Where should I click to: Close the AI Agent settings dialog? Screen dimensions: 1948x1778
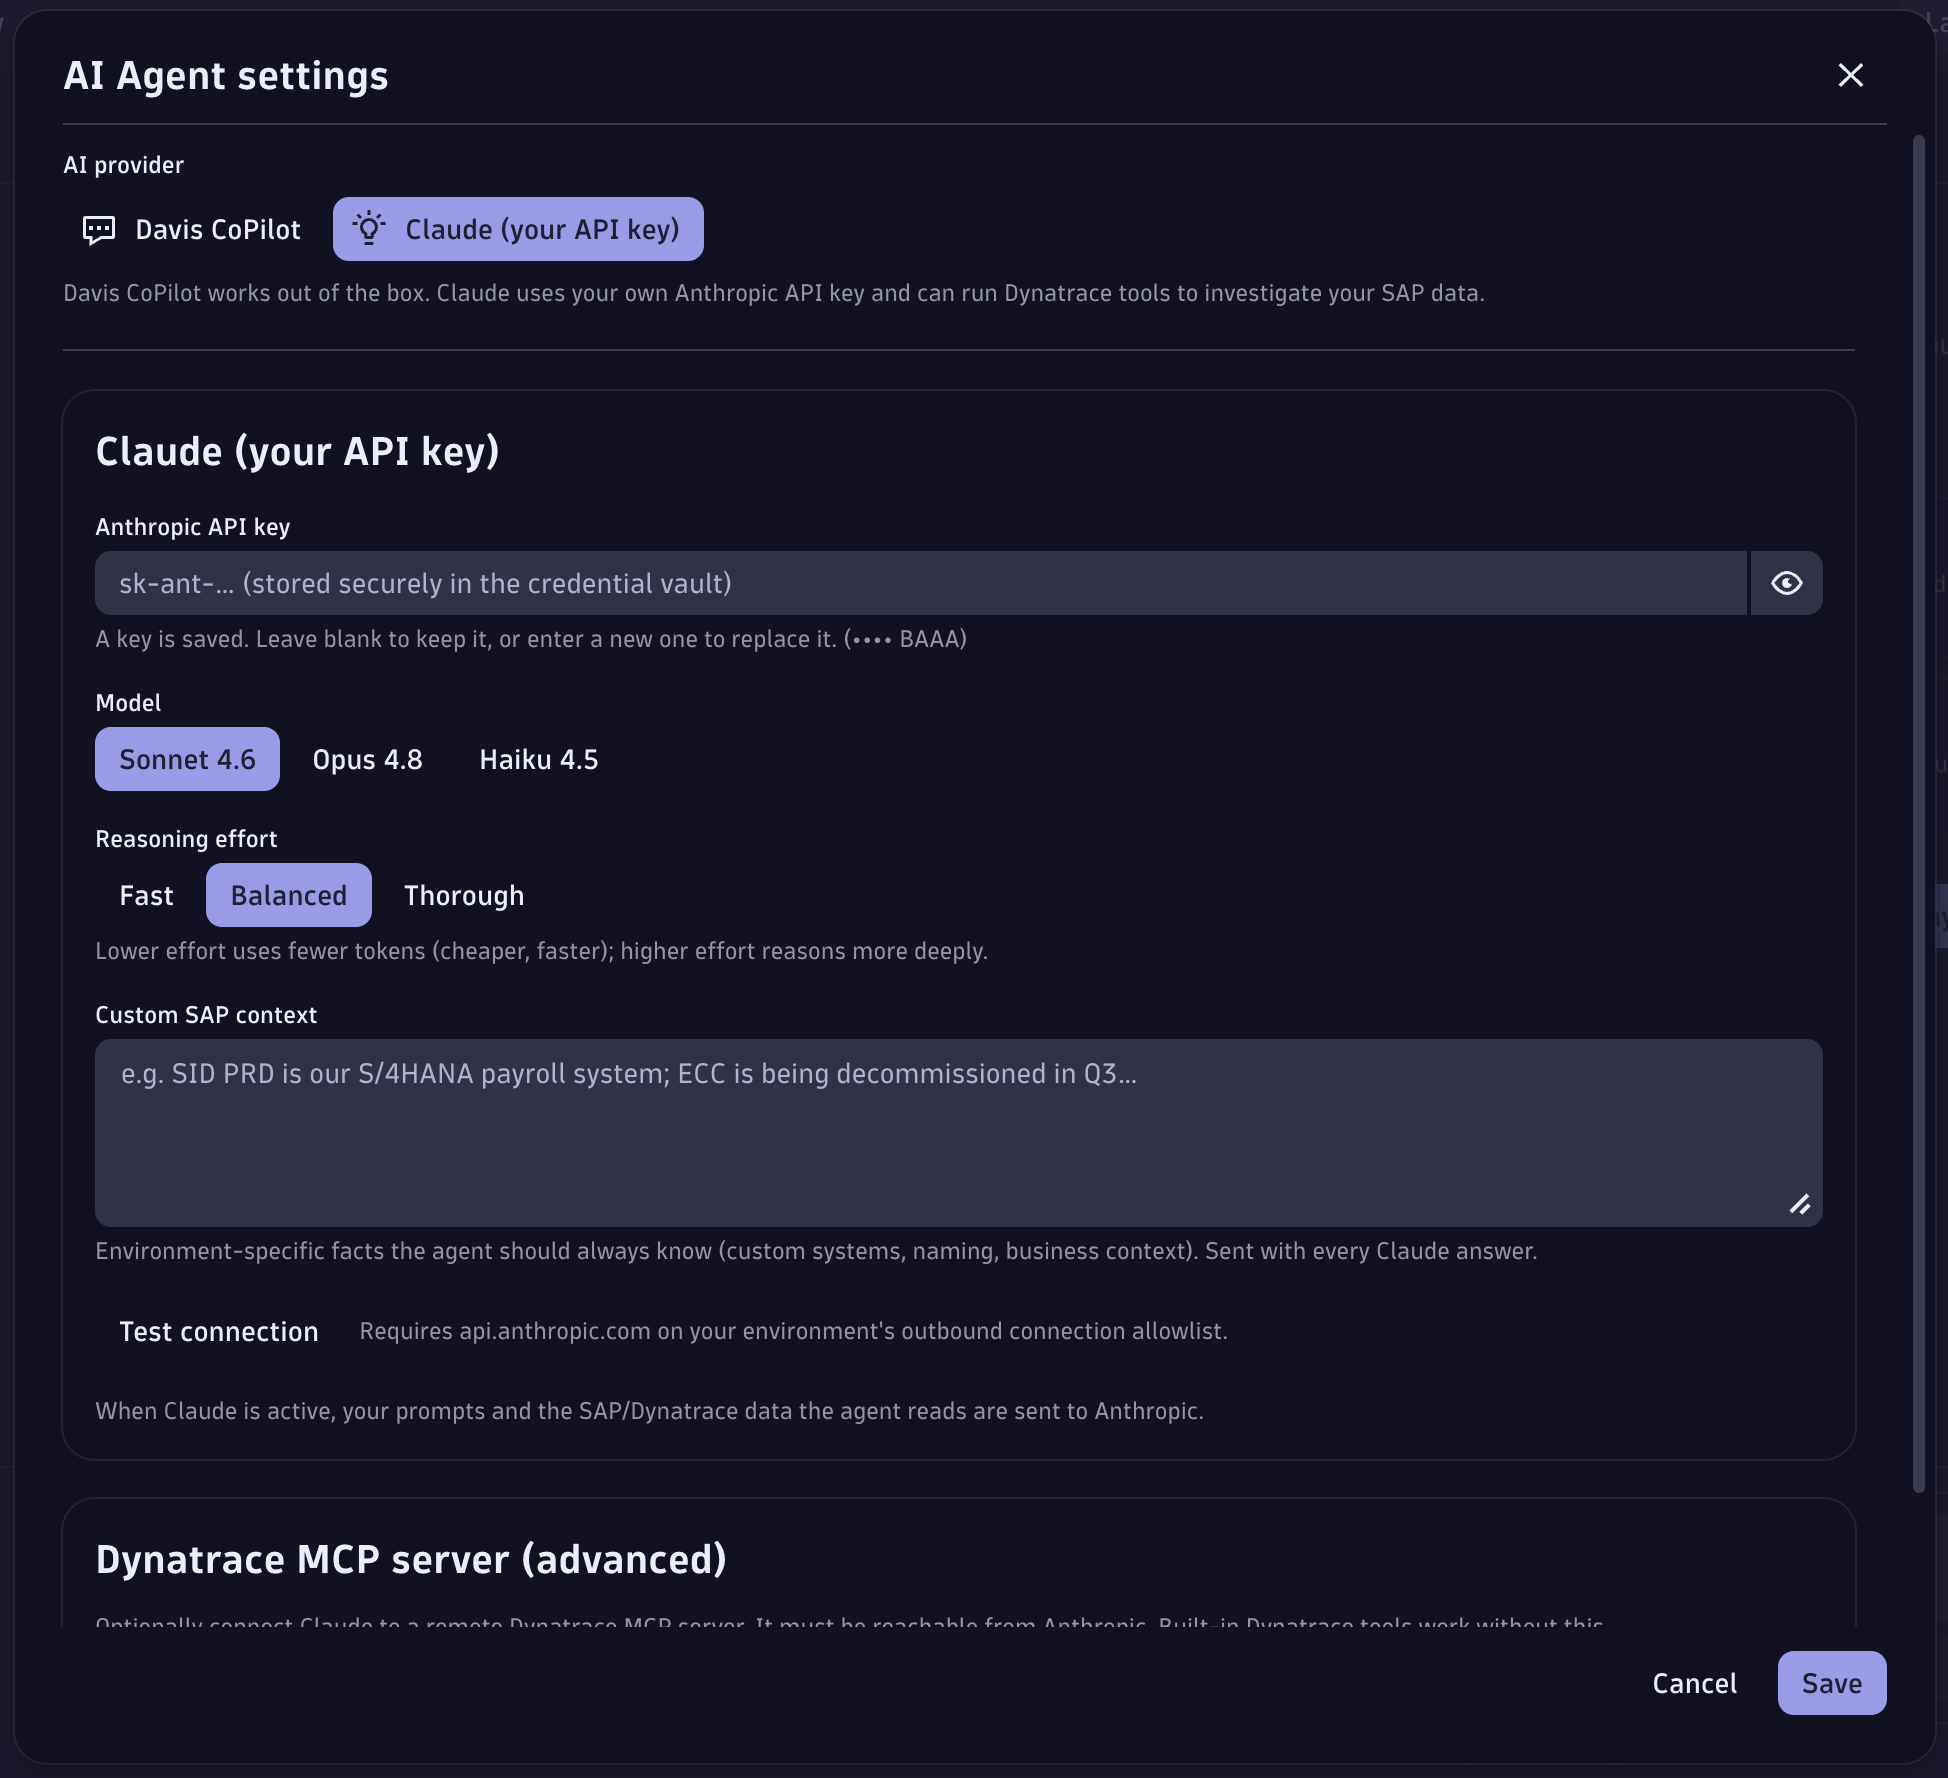coord(1850,75)
